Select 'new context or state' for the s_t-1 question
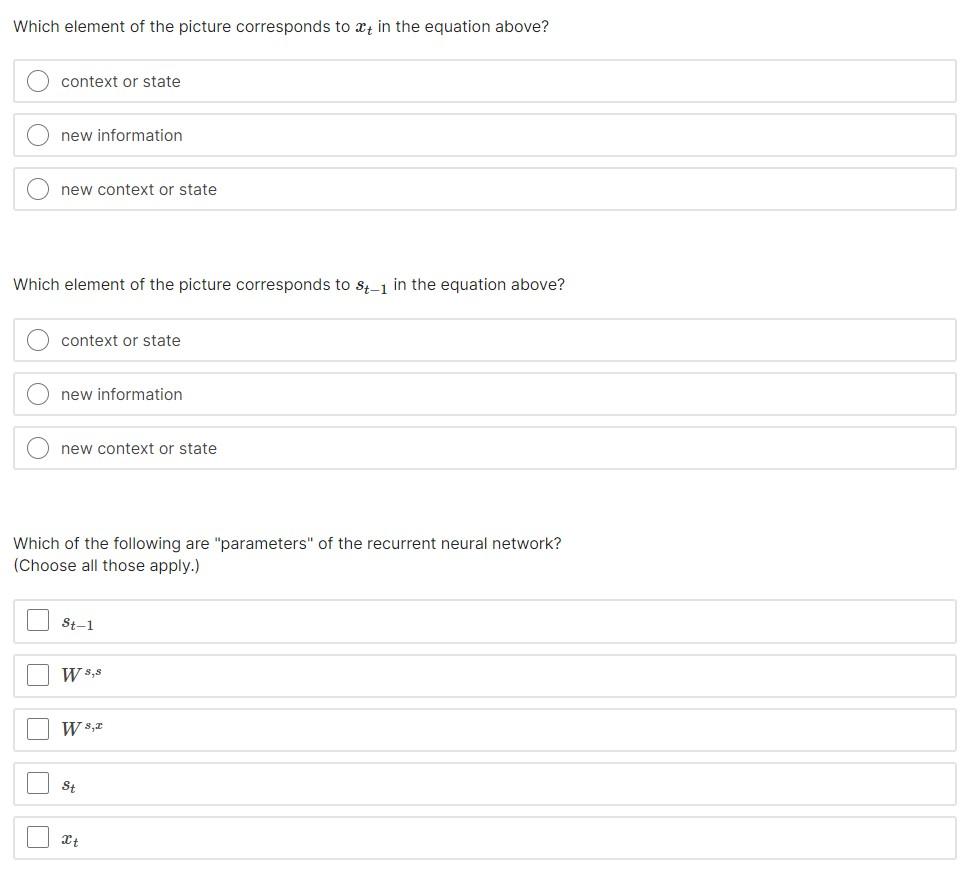This screenshot has height=888, width=975. pos(38,448)
